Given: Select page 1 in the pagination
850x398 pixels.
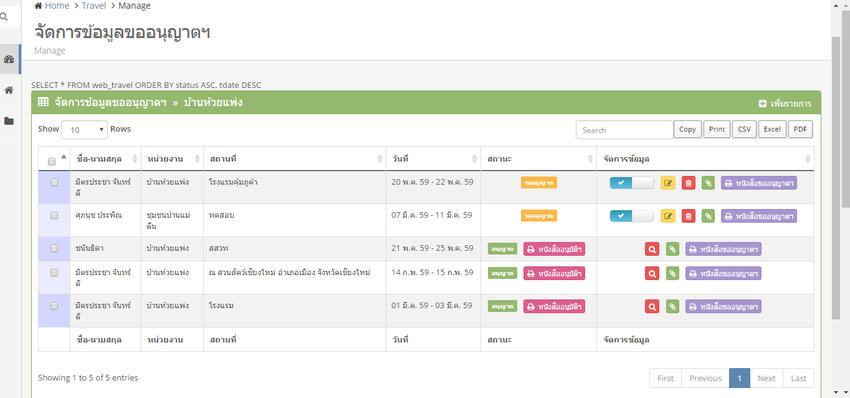Looking at the screenshot, I should click(739, 378).
